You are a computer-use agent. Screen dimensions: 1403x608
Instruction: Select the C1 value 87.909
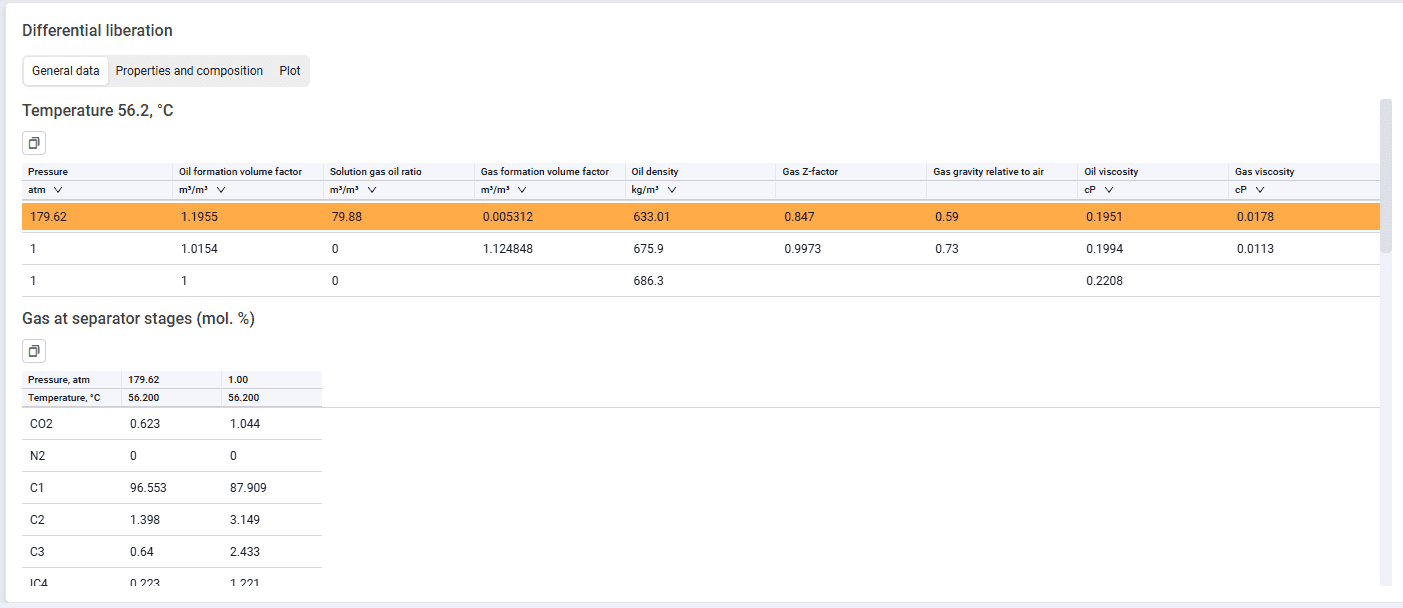tap(248, 488)
